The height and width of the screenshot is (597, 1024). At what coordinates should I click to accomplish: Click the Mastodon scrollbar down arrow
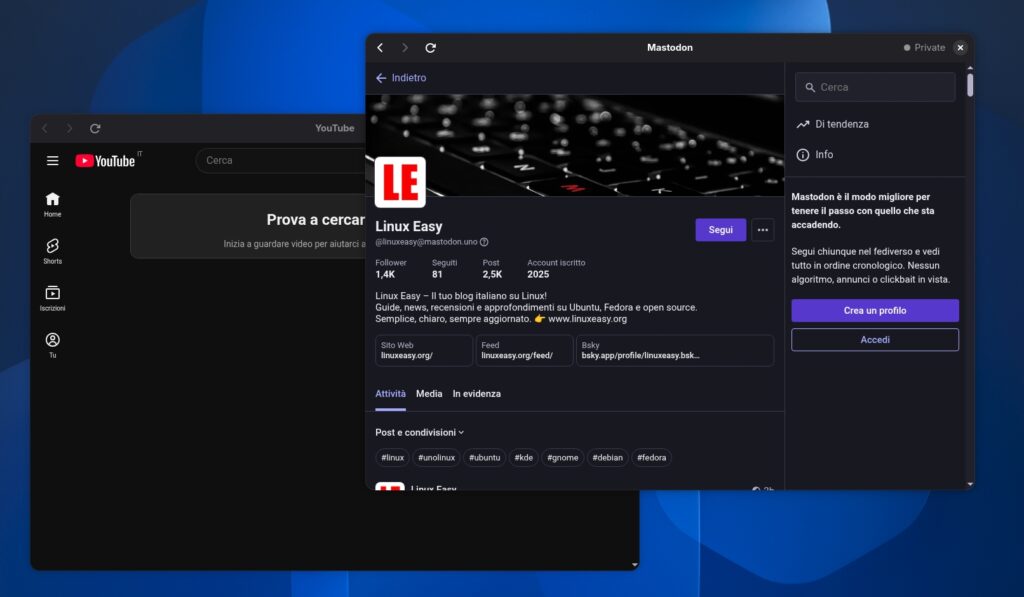tap(970, 484)
